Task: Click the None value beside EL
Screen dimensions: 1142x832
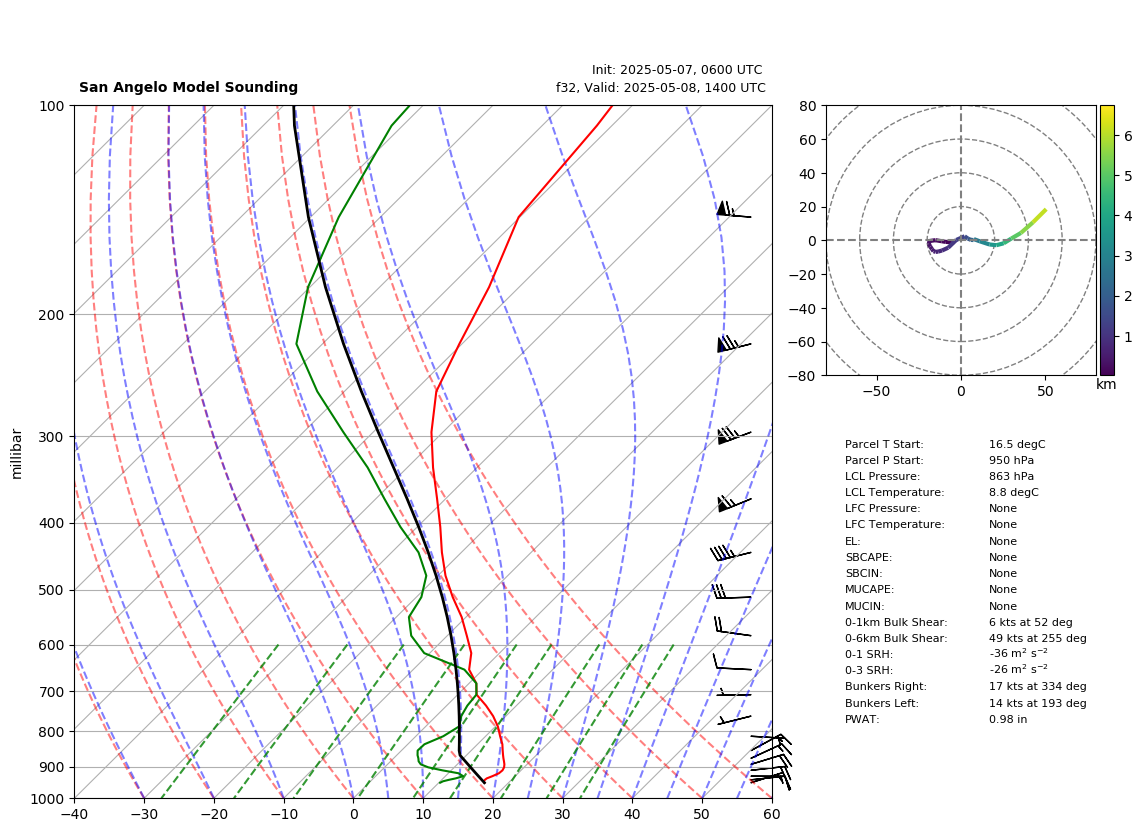Action: (x=1003, y=541)
